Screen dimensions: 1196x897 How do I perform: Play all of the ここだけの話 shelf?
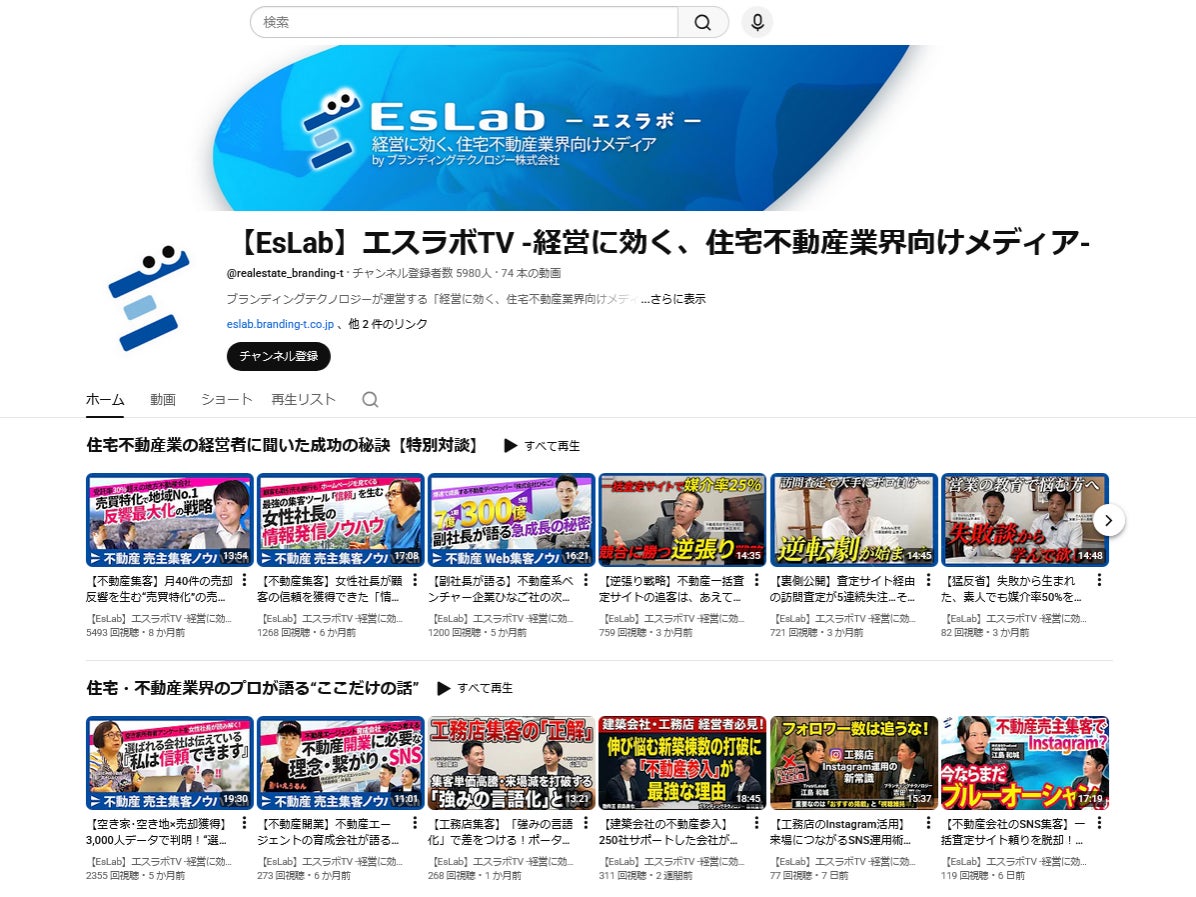474,688
